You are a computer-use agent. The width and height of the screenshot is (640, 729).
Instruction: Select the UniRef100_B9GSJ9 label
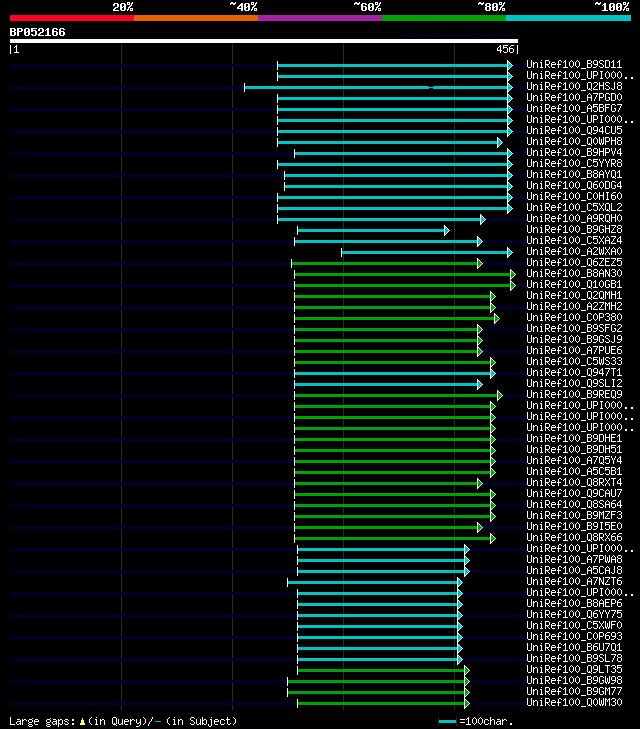(574, 339)
